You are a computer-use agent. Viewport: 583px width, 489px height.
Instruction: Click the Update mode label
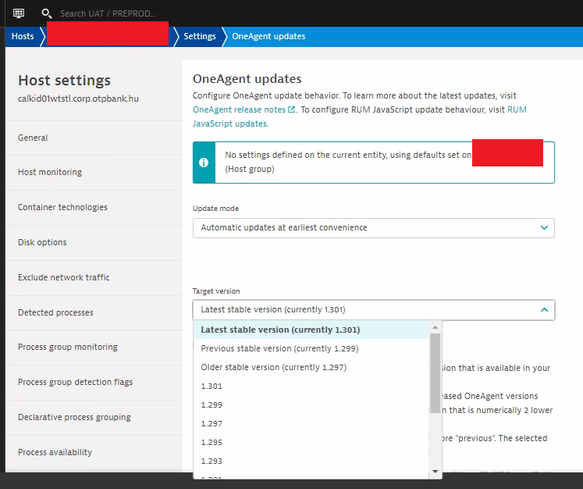[x=216, y=208]
